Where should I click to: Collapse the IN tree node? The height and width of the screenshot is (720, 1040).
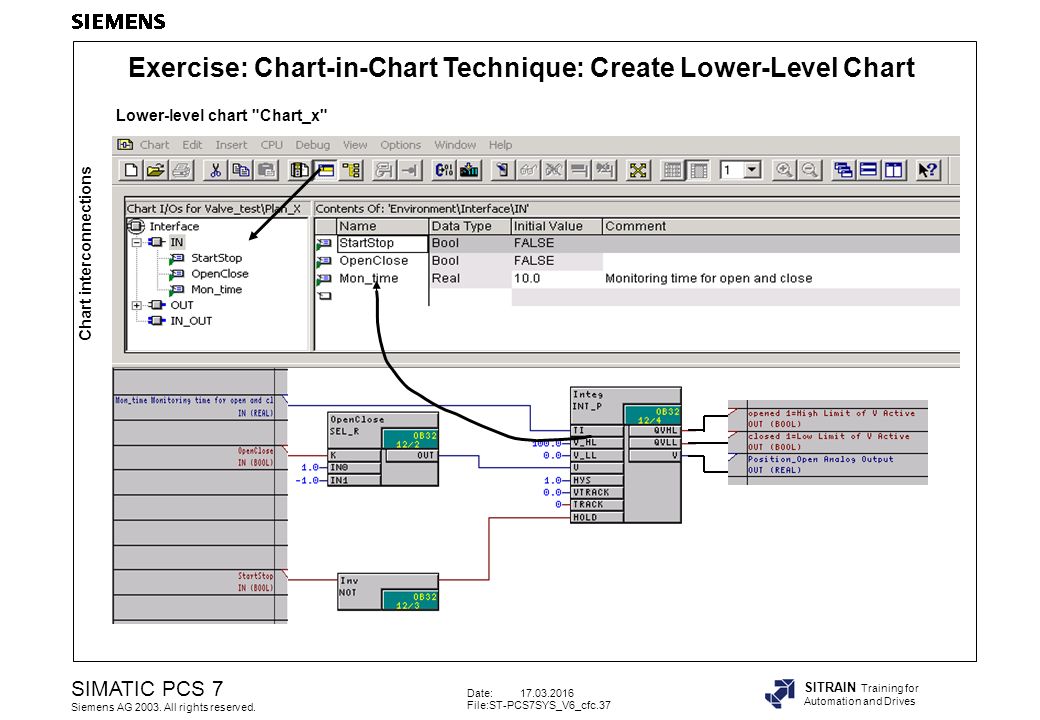point(137,243)
